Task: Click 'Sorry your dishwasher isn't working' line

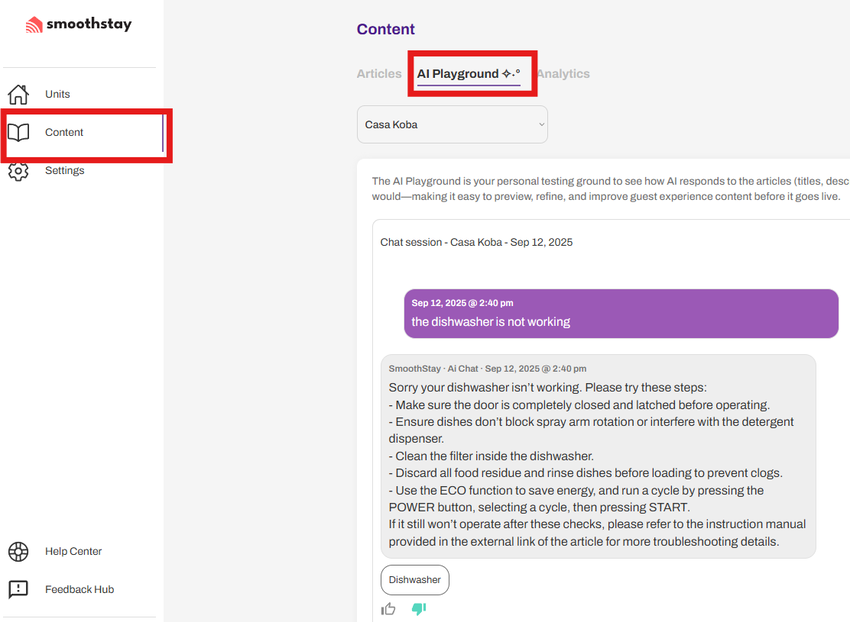Action: coord(548,388)
